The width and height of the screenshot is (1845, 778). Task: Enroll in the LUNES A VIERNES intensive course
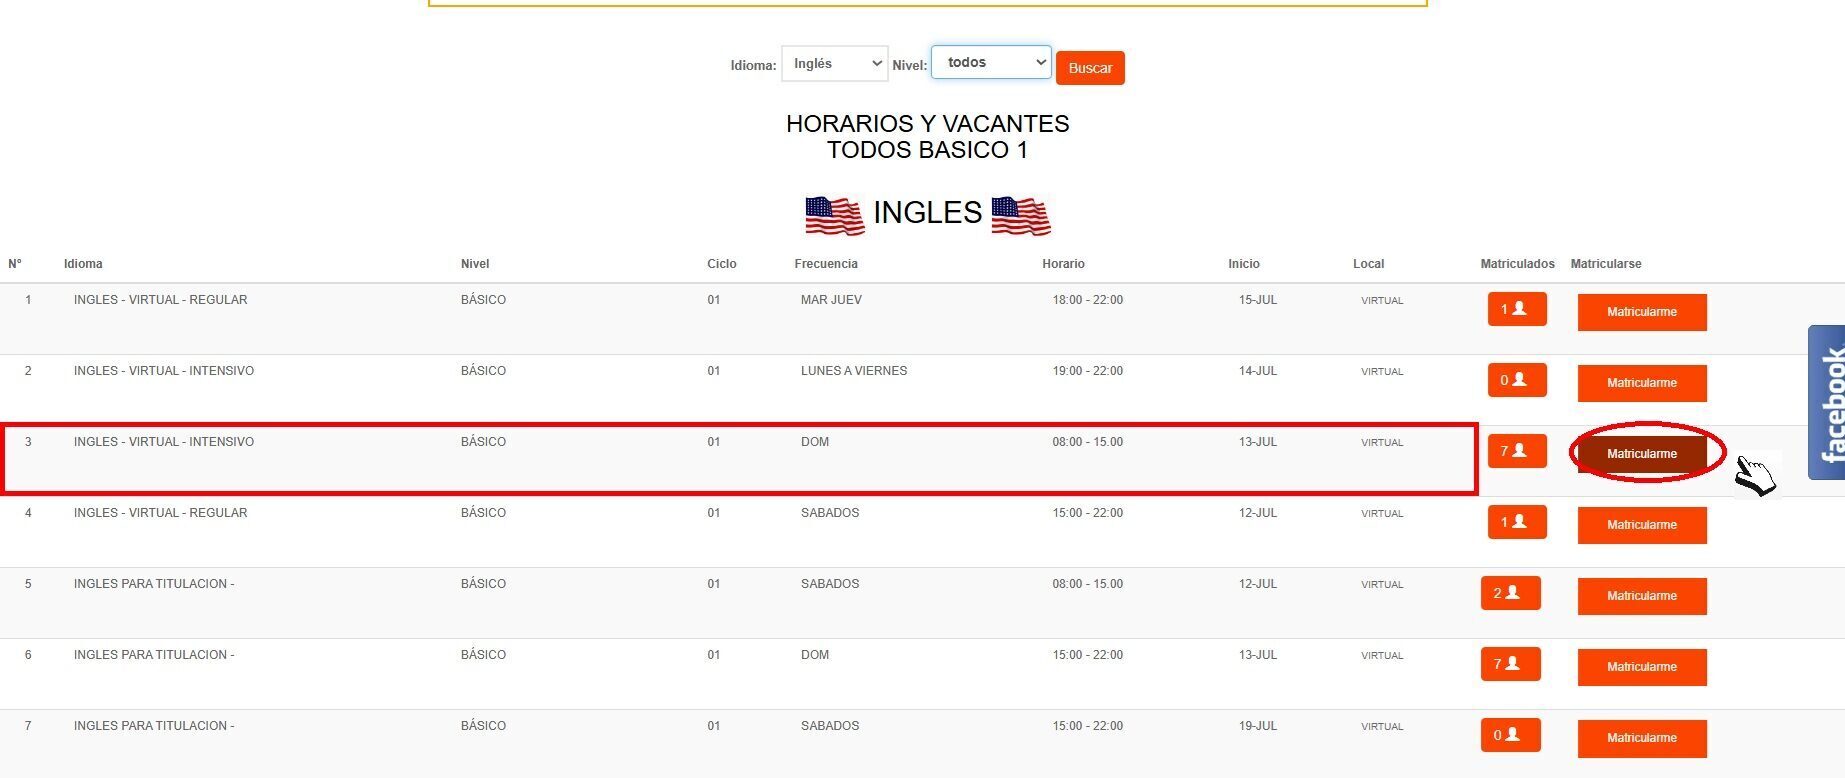pyautogui.click(x=1641, y=383)
